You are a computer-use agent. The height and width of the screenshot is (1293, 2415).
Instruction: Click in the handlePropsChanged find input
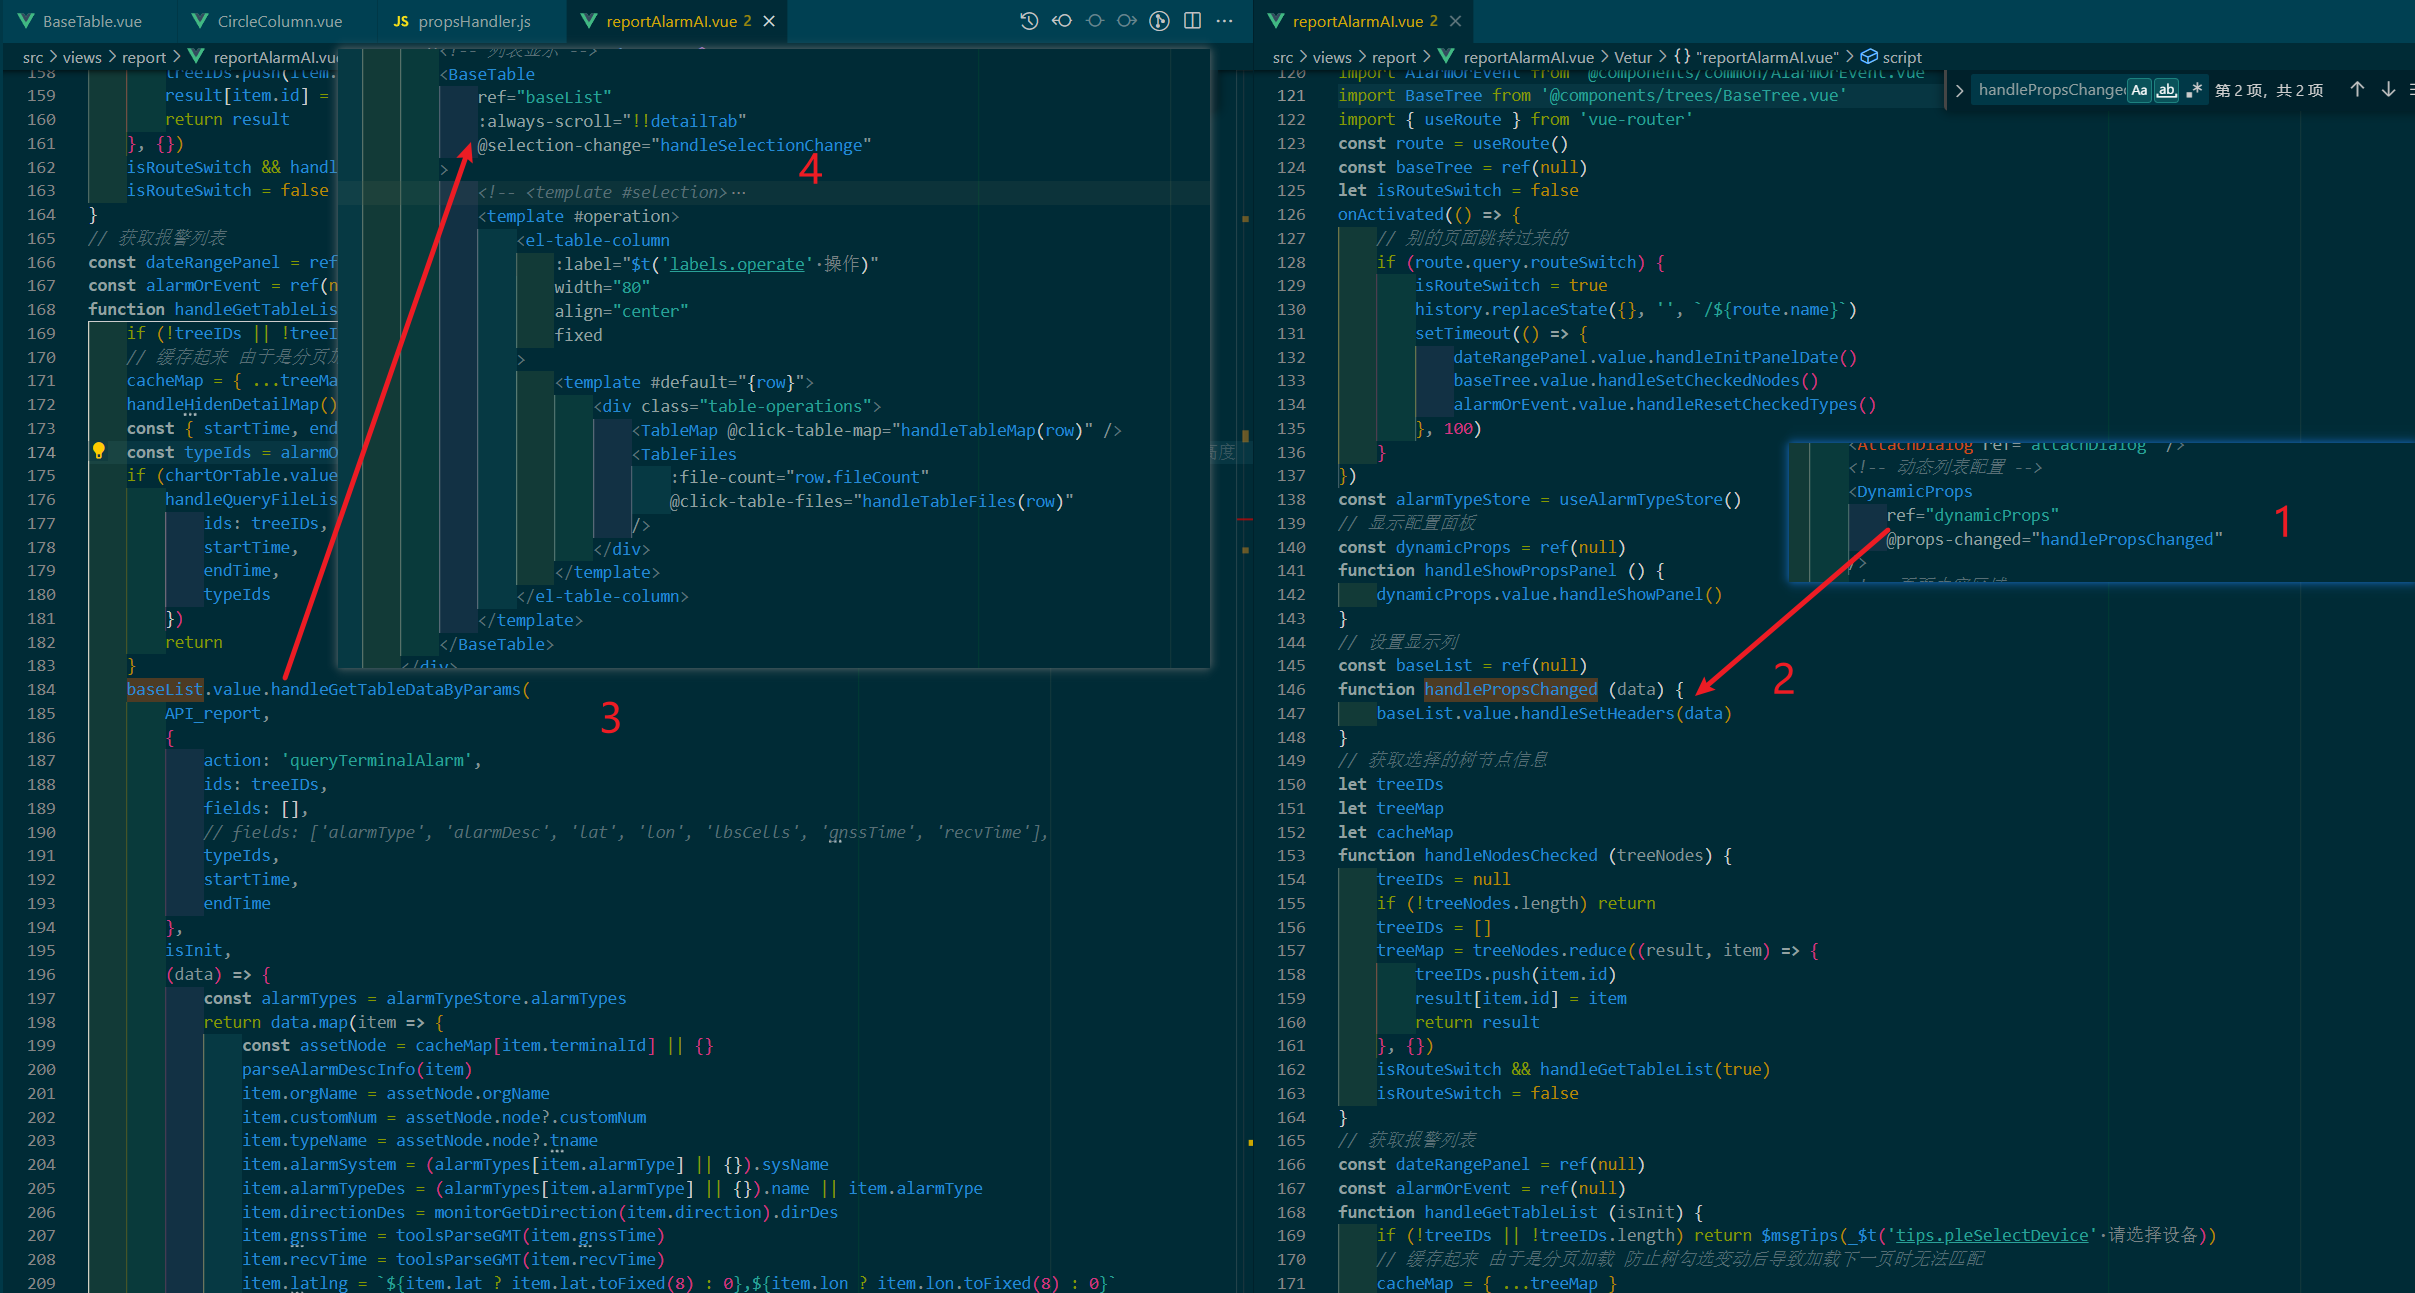click(x=2050, y=90)
